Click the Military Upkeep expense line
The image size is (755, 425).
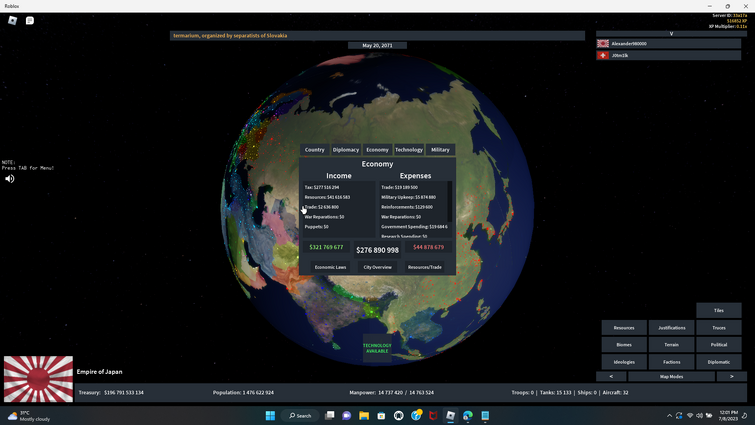pyautogui.click(x=408, y=197)
